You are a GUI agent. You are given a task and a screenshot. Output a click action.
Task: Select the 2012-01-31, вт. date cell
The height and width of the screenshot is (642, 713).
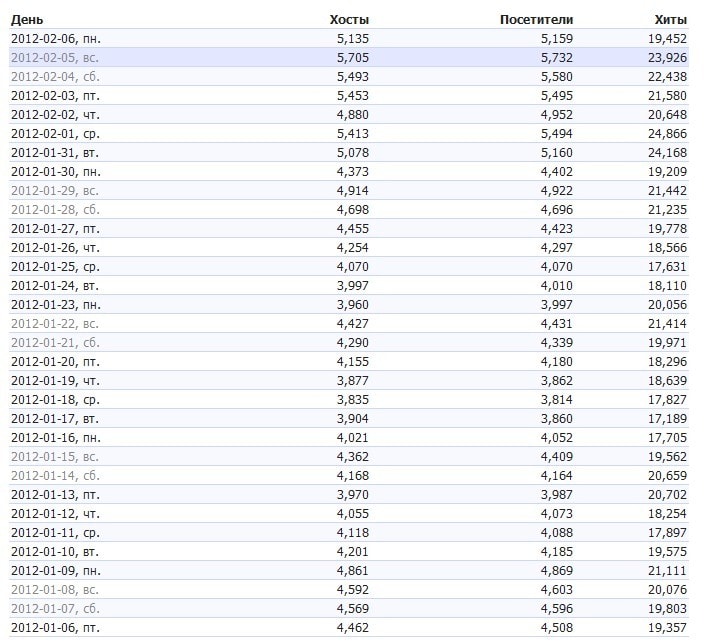(x=55, y=152)
